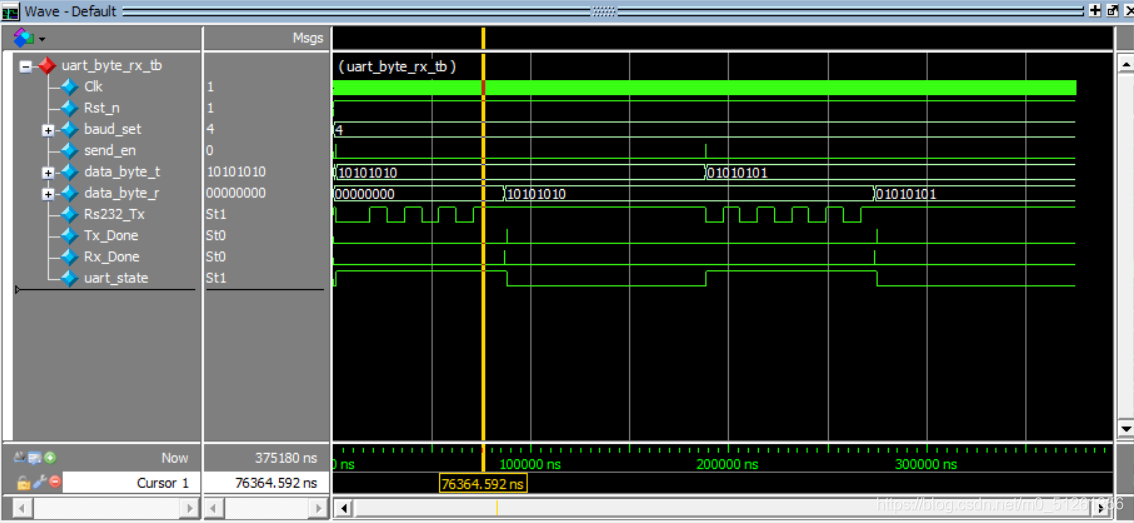Click the blue diamond icon for data_byte_t
The width and height of the screenshot is (1134, 523).
[69, 172]
